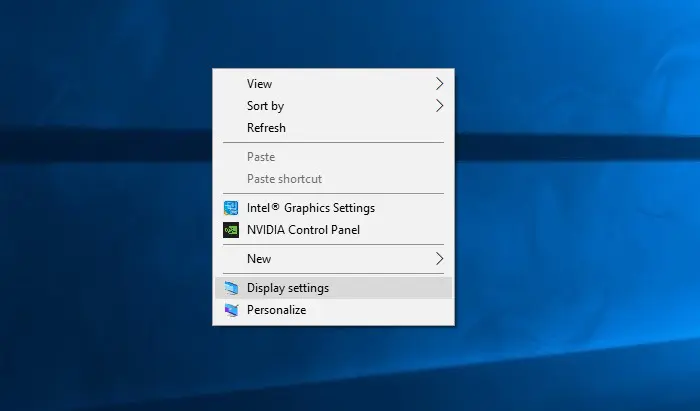Open the New submenu
700x411 pixels.
coord(333,259)
